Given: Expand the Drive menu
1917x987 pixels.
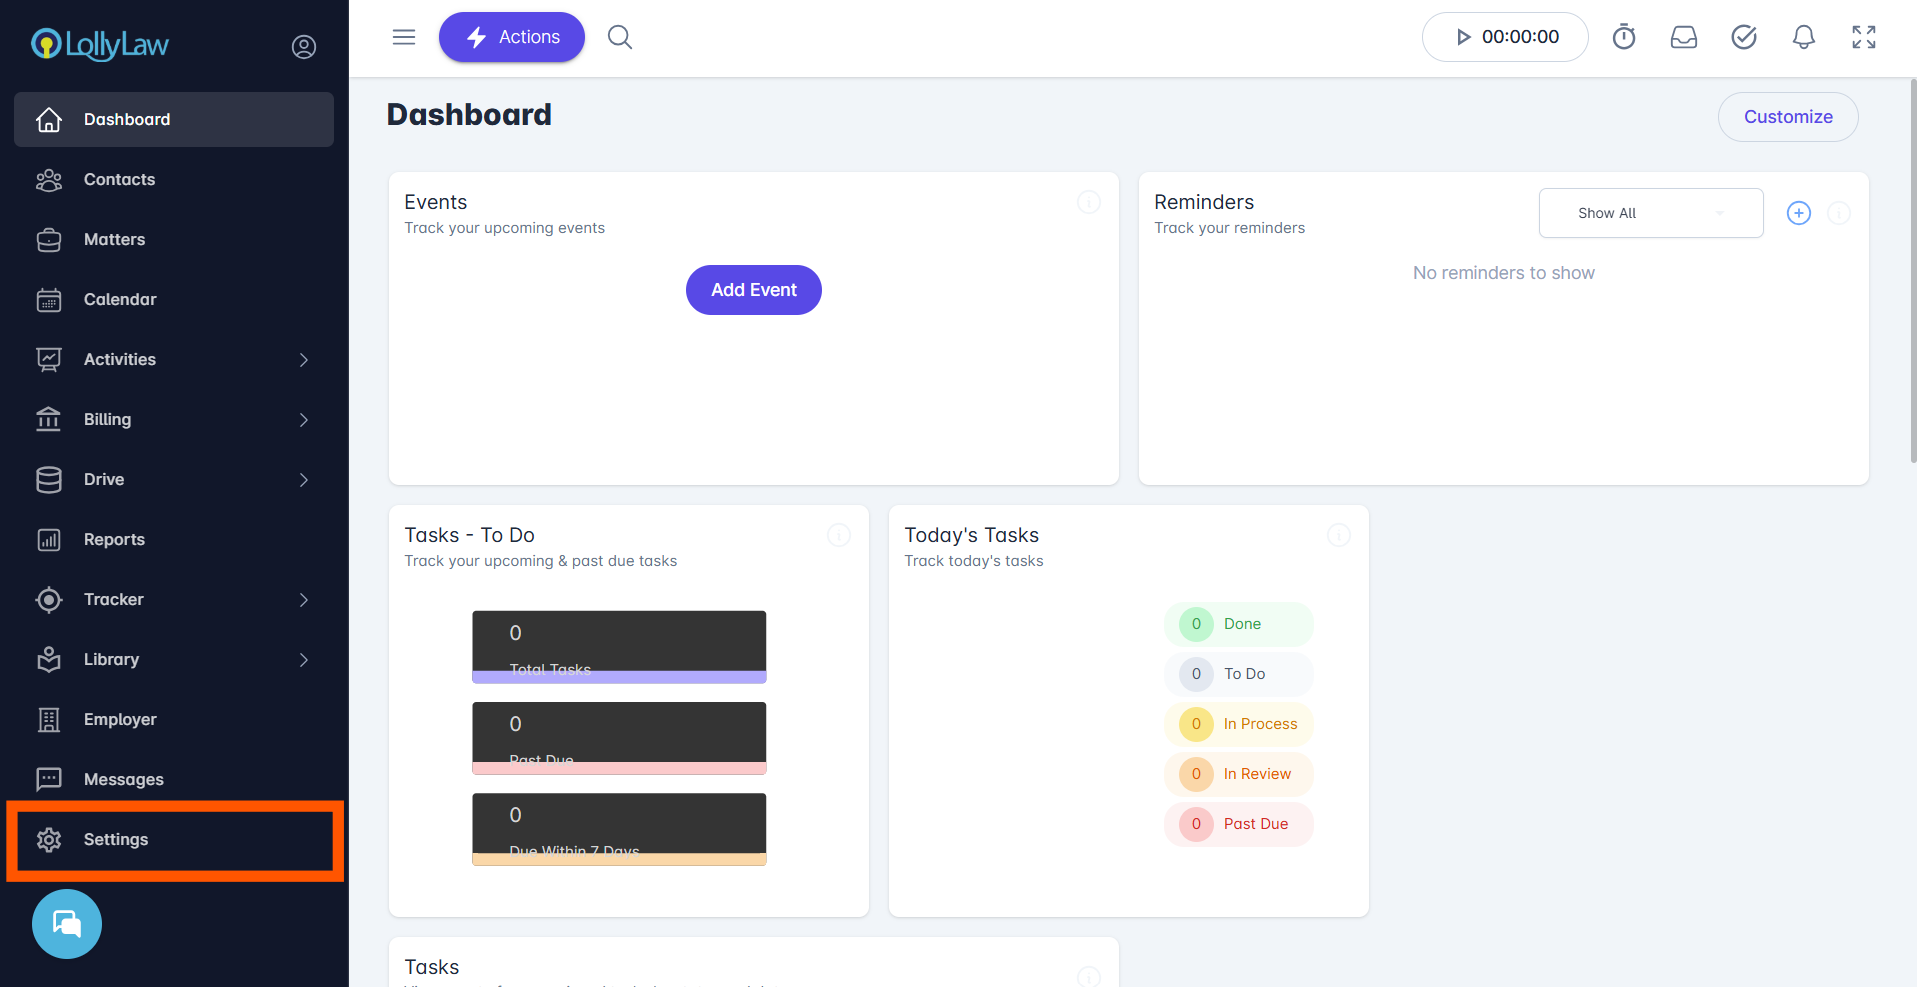Looking at the screenshot, I should pos(174,479).
